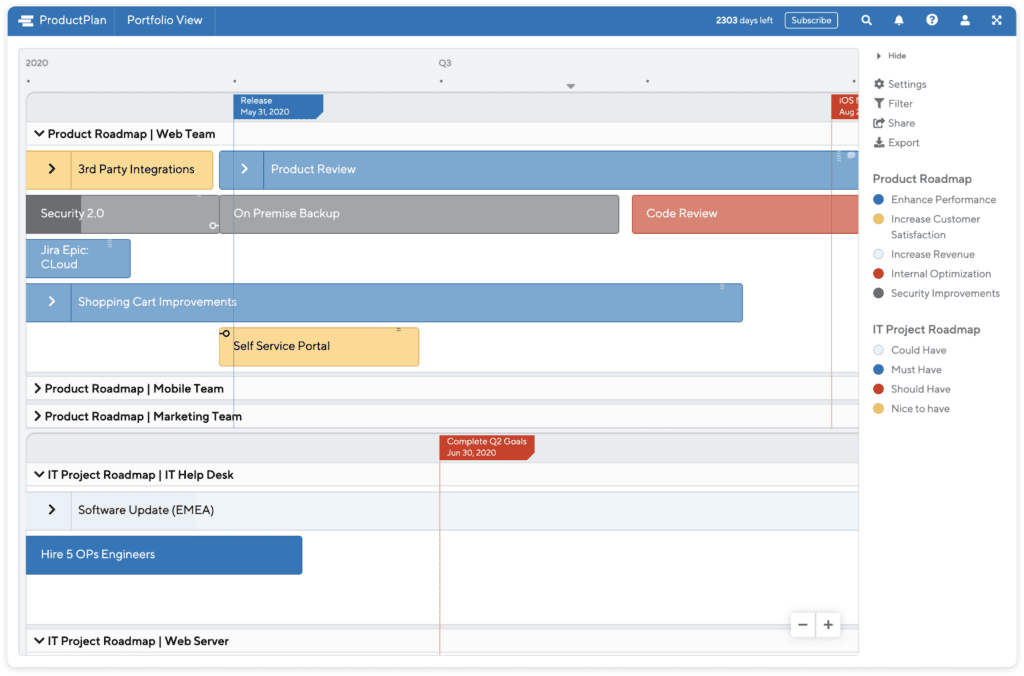The image size is (1024, 676).
Task: Open the search tool in the top bar
Action: pyautogui.click(x=866, y=19)
